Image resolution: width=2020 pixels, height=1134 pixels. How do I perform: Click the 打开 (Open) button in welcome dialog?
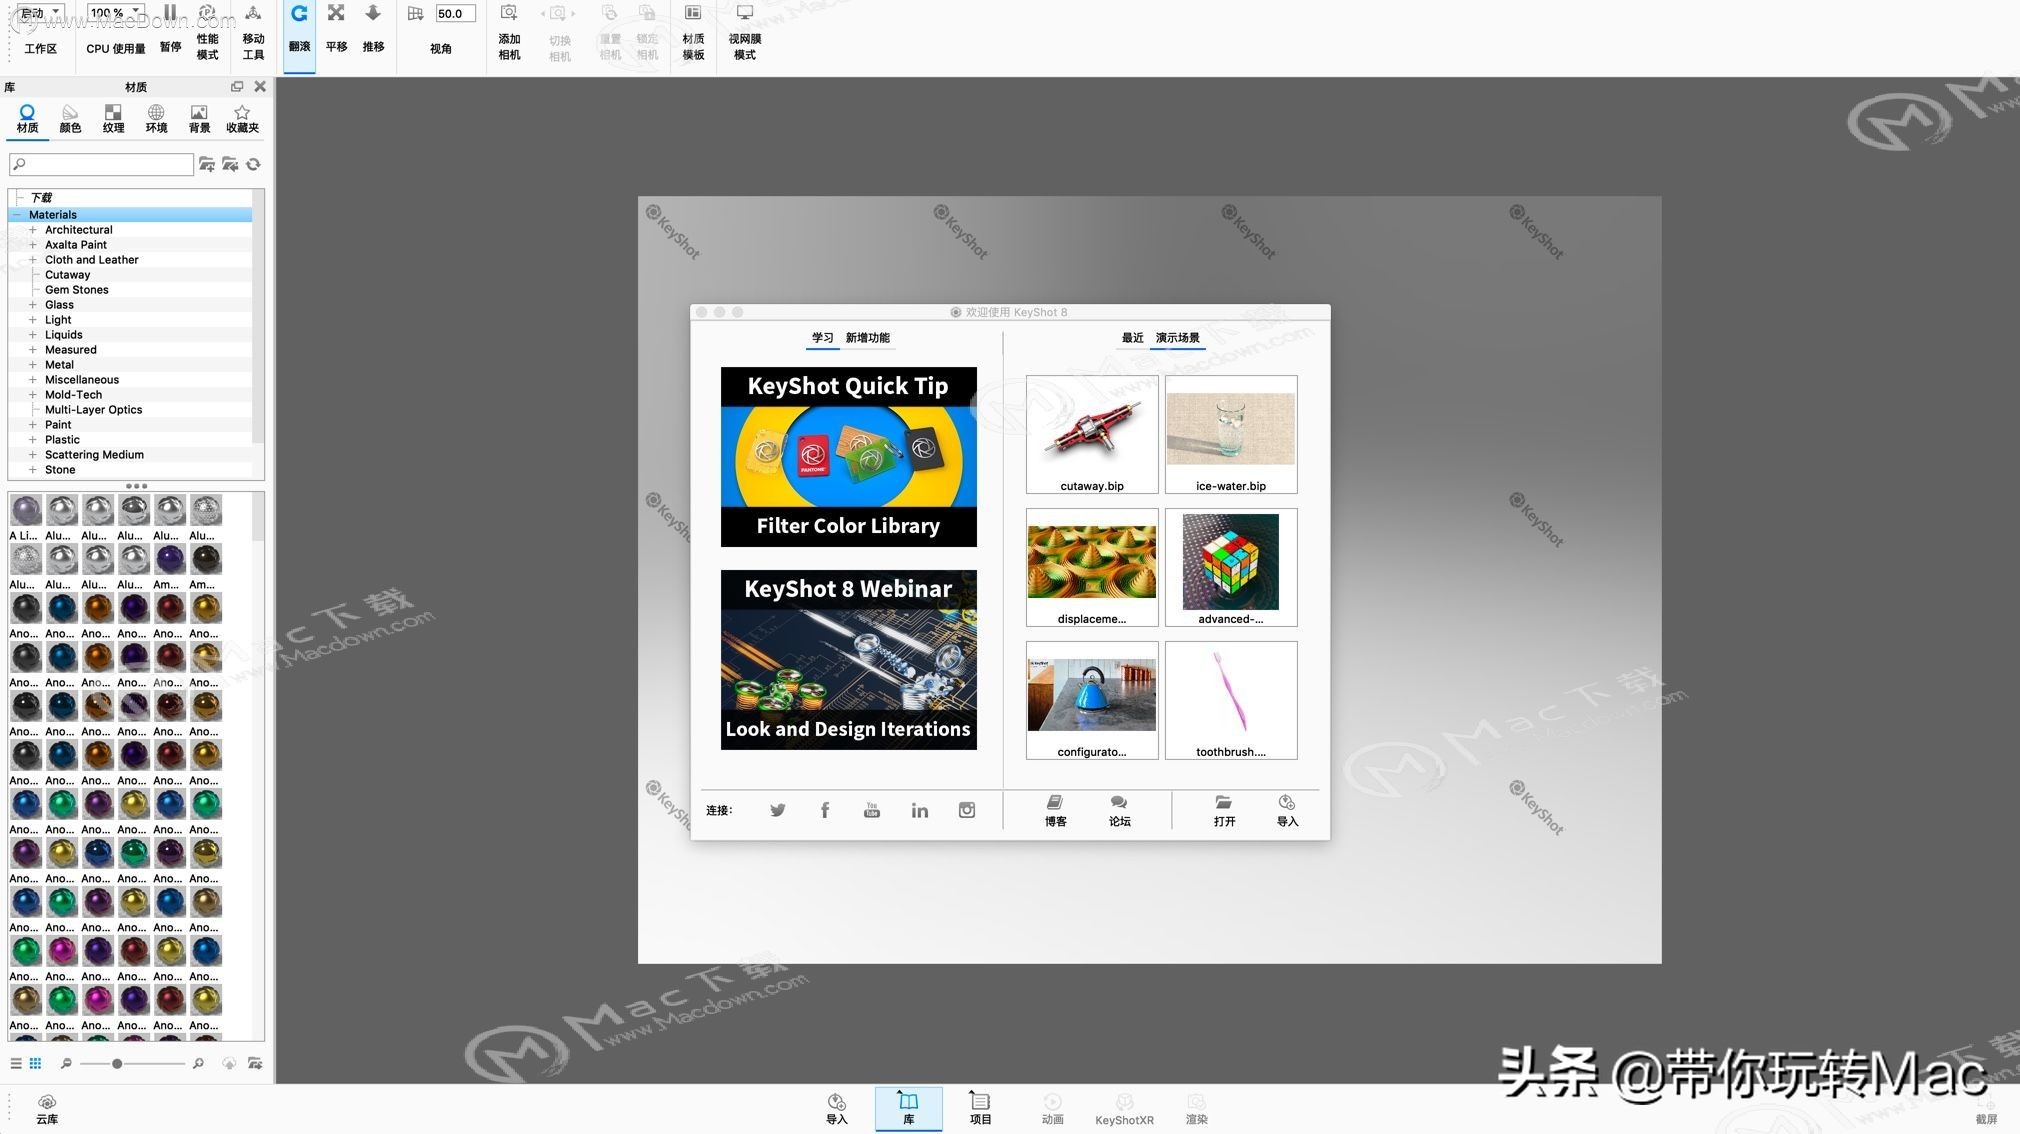point(1224,810)
